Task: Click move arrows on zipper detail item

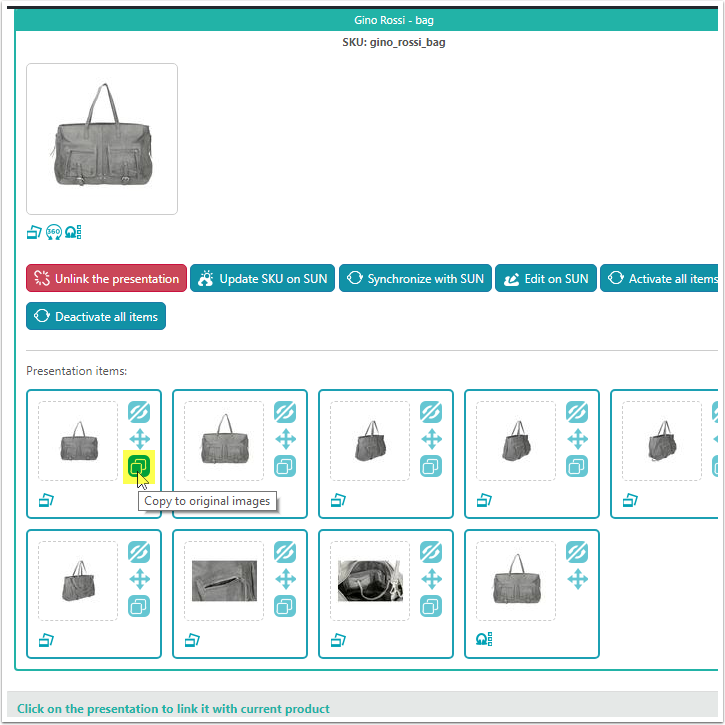Action: coord(285,579)
